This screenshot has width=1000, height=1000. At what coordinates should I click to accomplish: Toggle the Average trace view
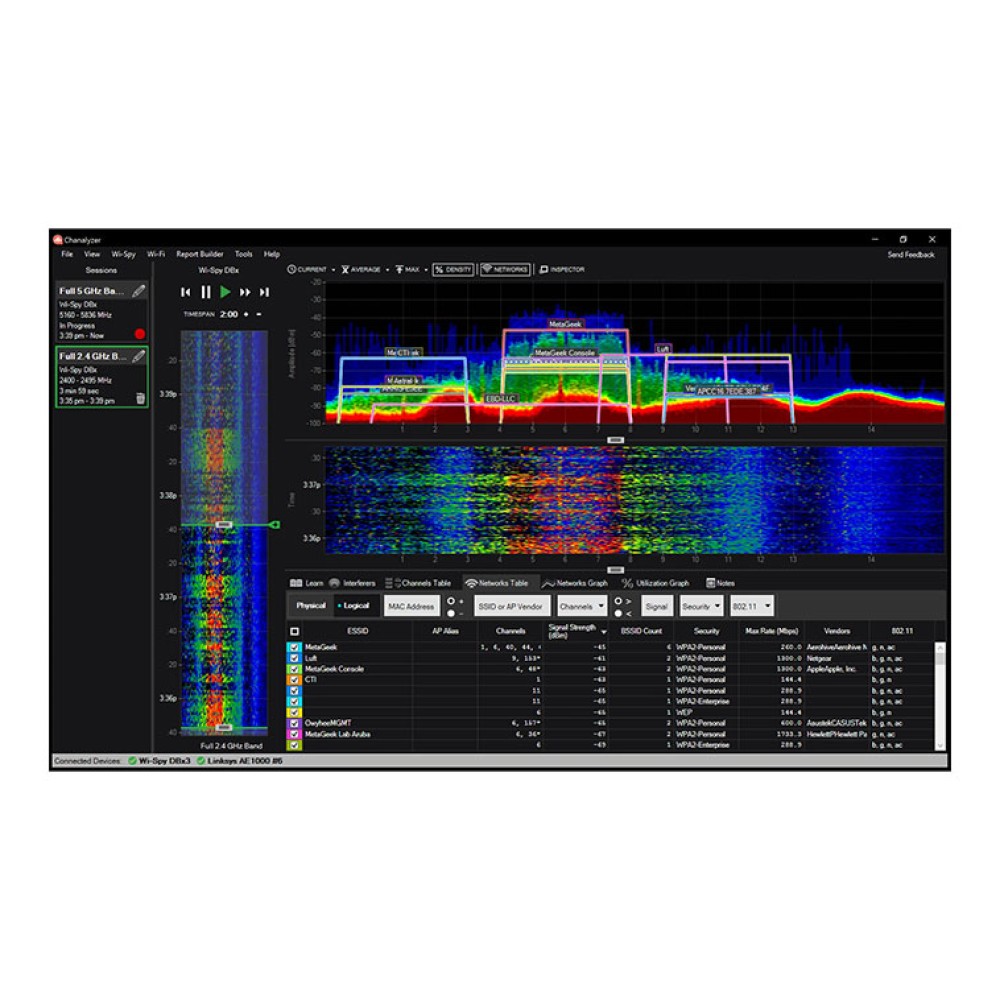pyautogui.click(x=361, y=270)
